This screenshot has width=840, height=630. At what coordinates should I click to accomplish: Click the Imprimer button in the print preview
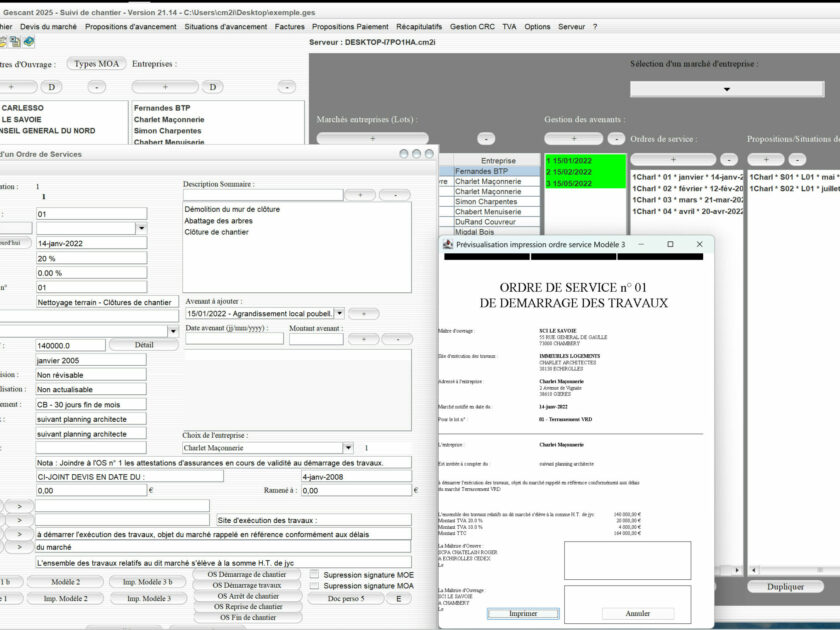pyautogui.click(x=524, y=613)
